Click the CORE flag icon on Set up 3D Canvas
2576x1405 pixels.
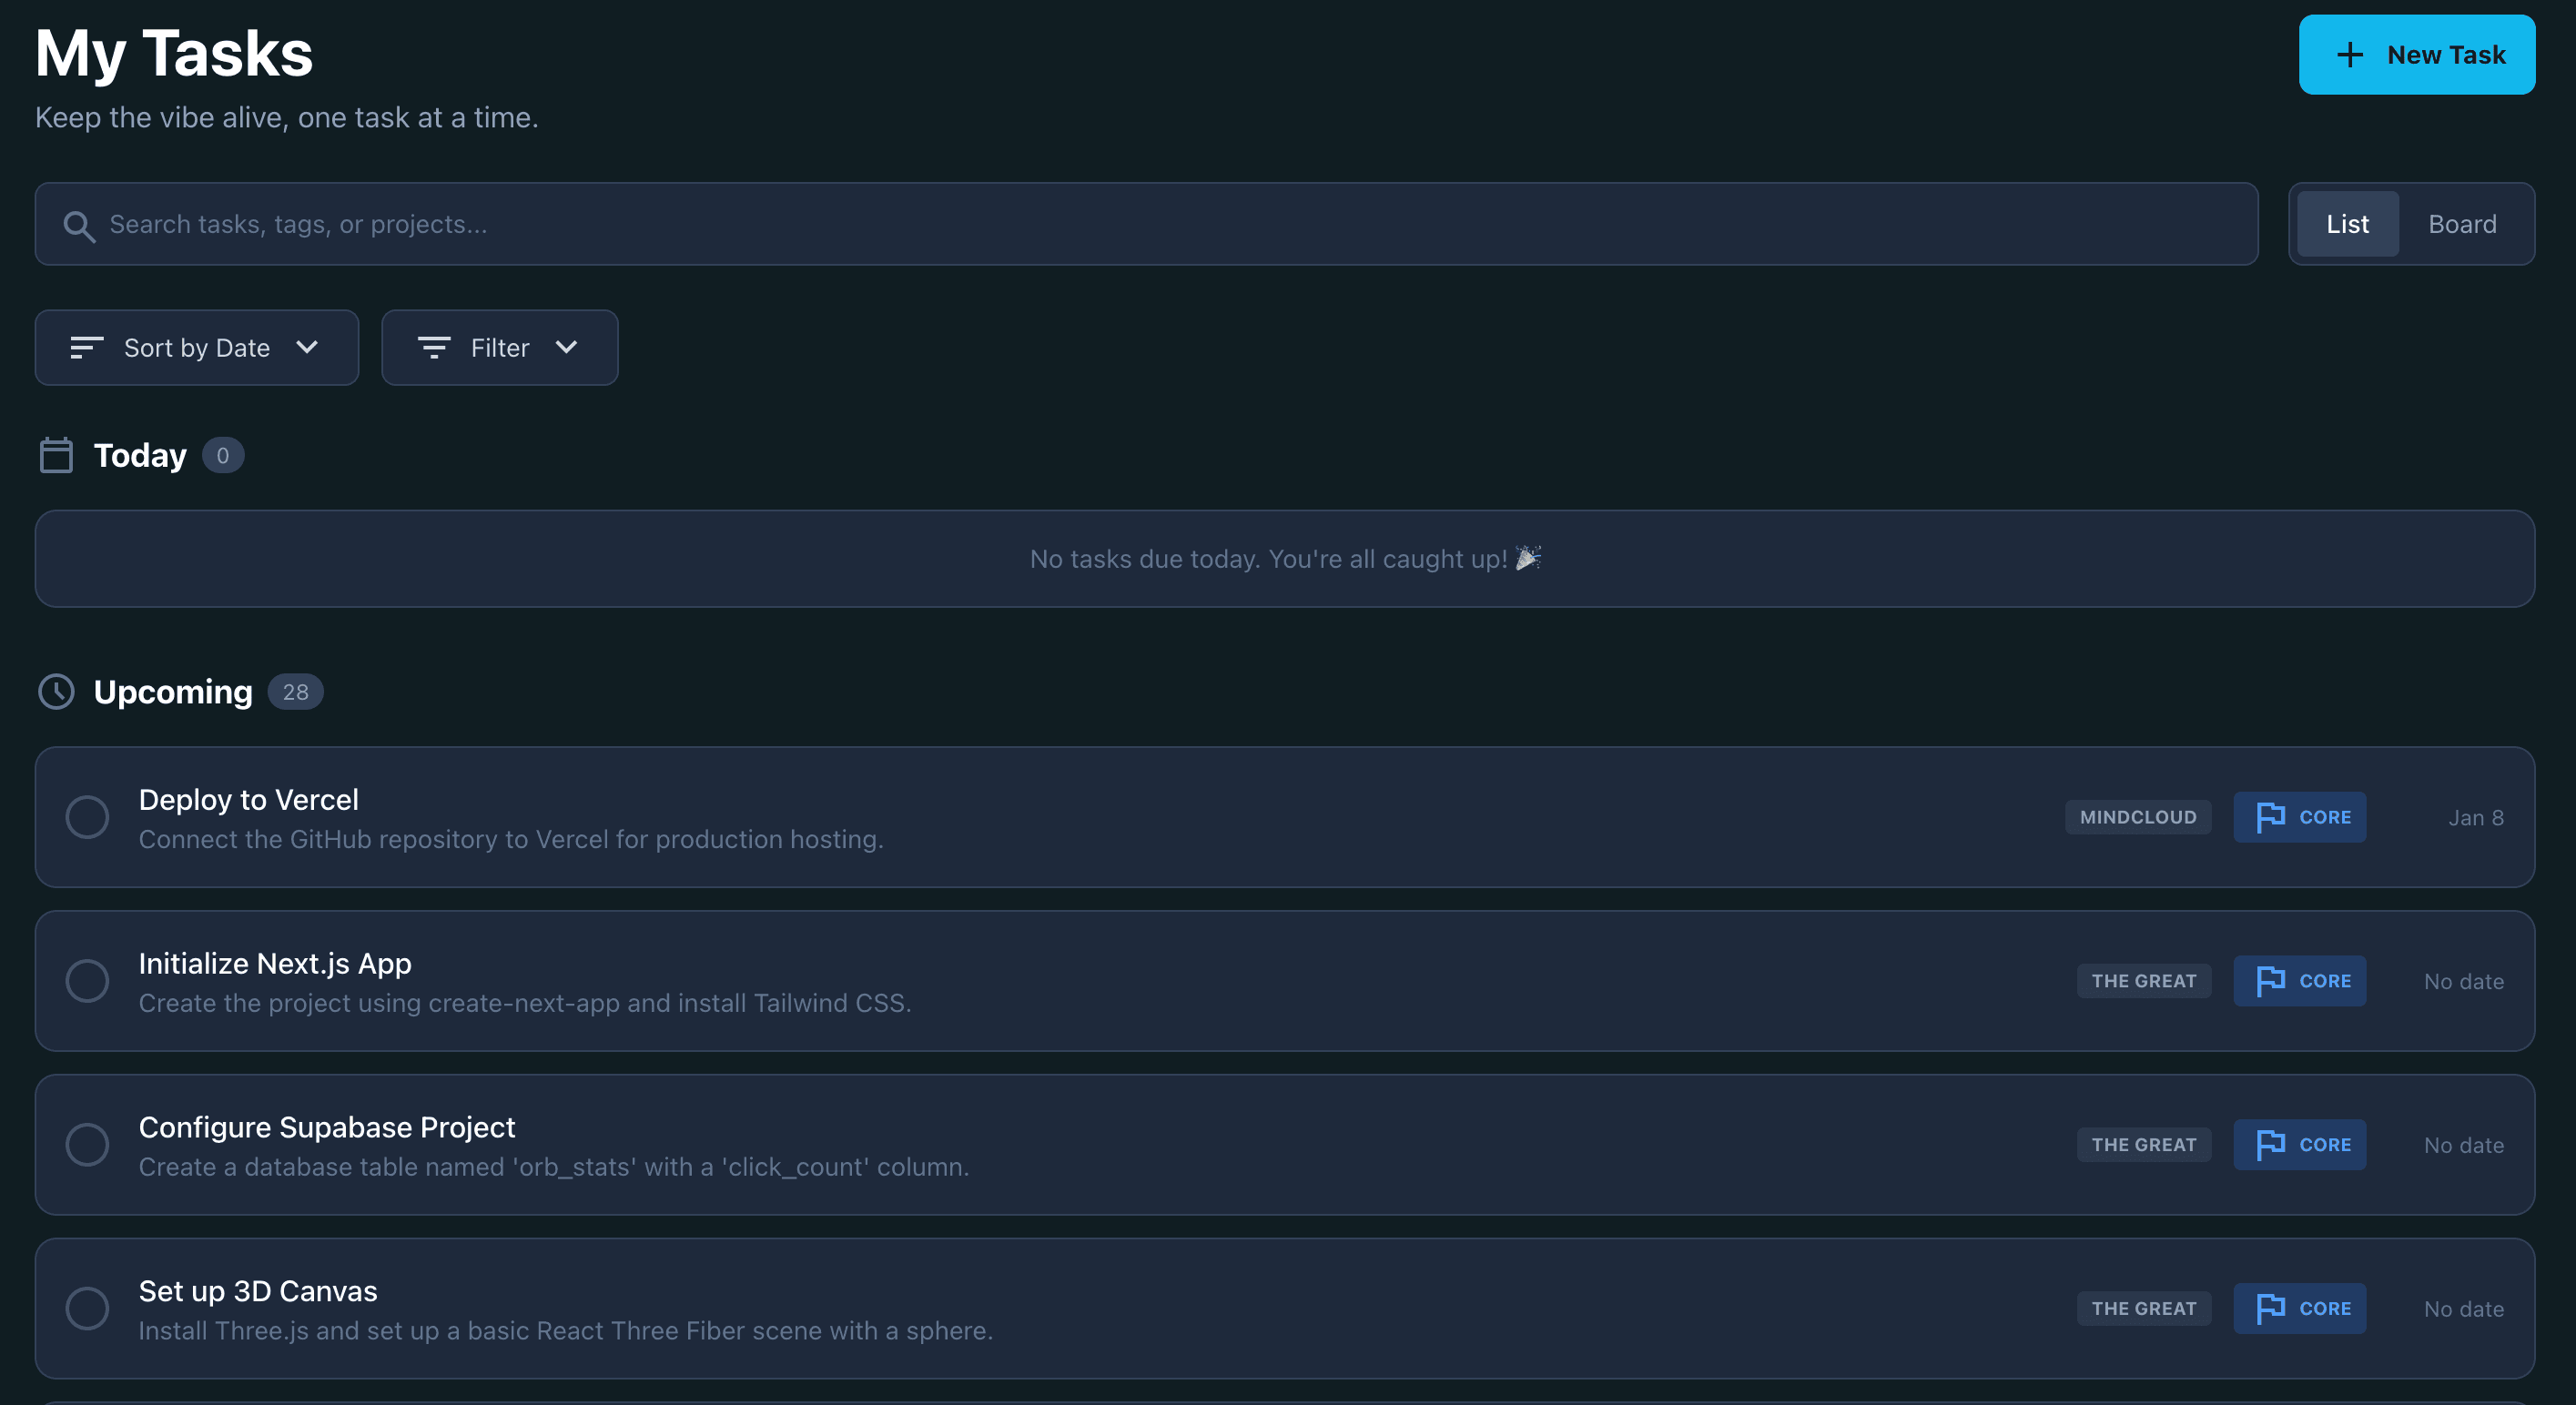[x=2272, y=1308]
